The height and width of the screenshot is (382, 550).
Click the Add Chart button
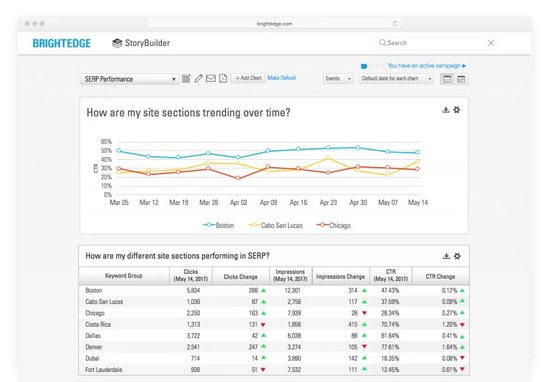(248, 78)
